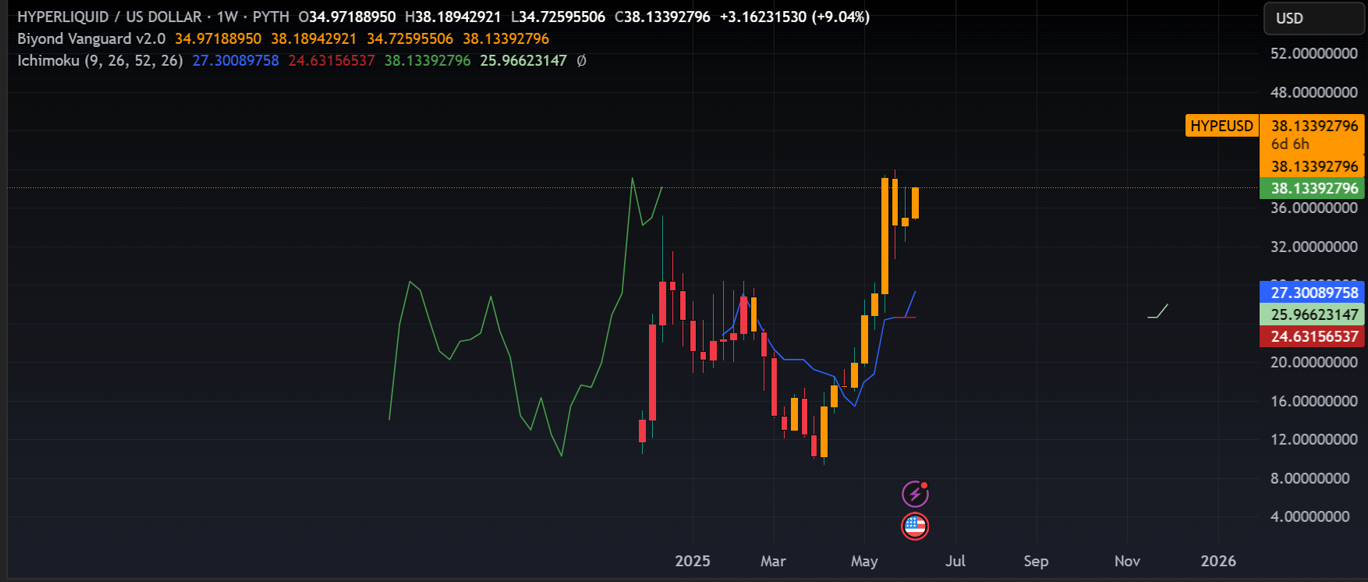Click the 6d 6h bar countdown label
Screen dimensions: 1368x582
1290,144
